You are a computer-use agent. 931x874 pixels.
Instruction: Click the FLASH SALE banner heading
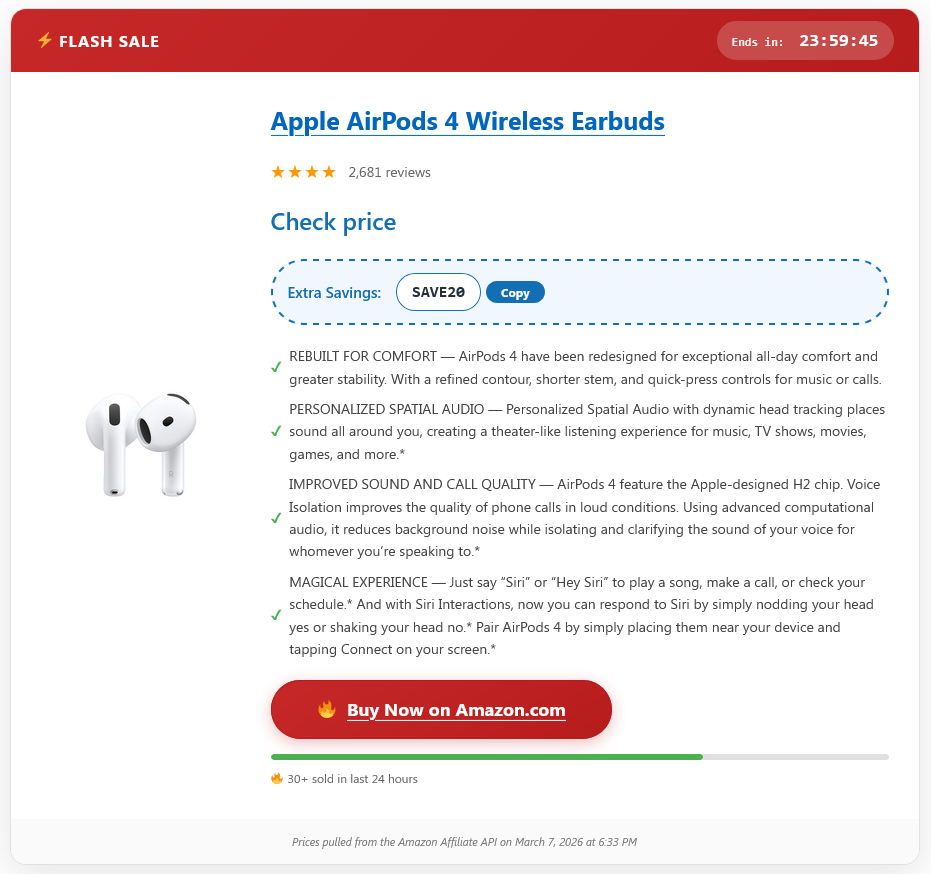(x=109, y=42)
